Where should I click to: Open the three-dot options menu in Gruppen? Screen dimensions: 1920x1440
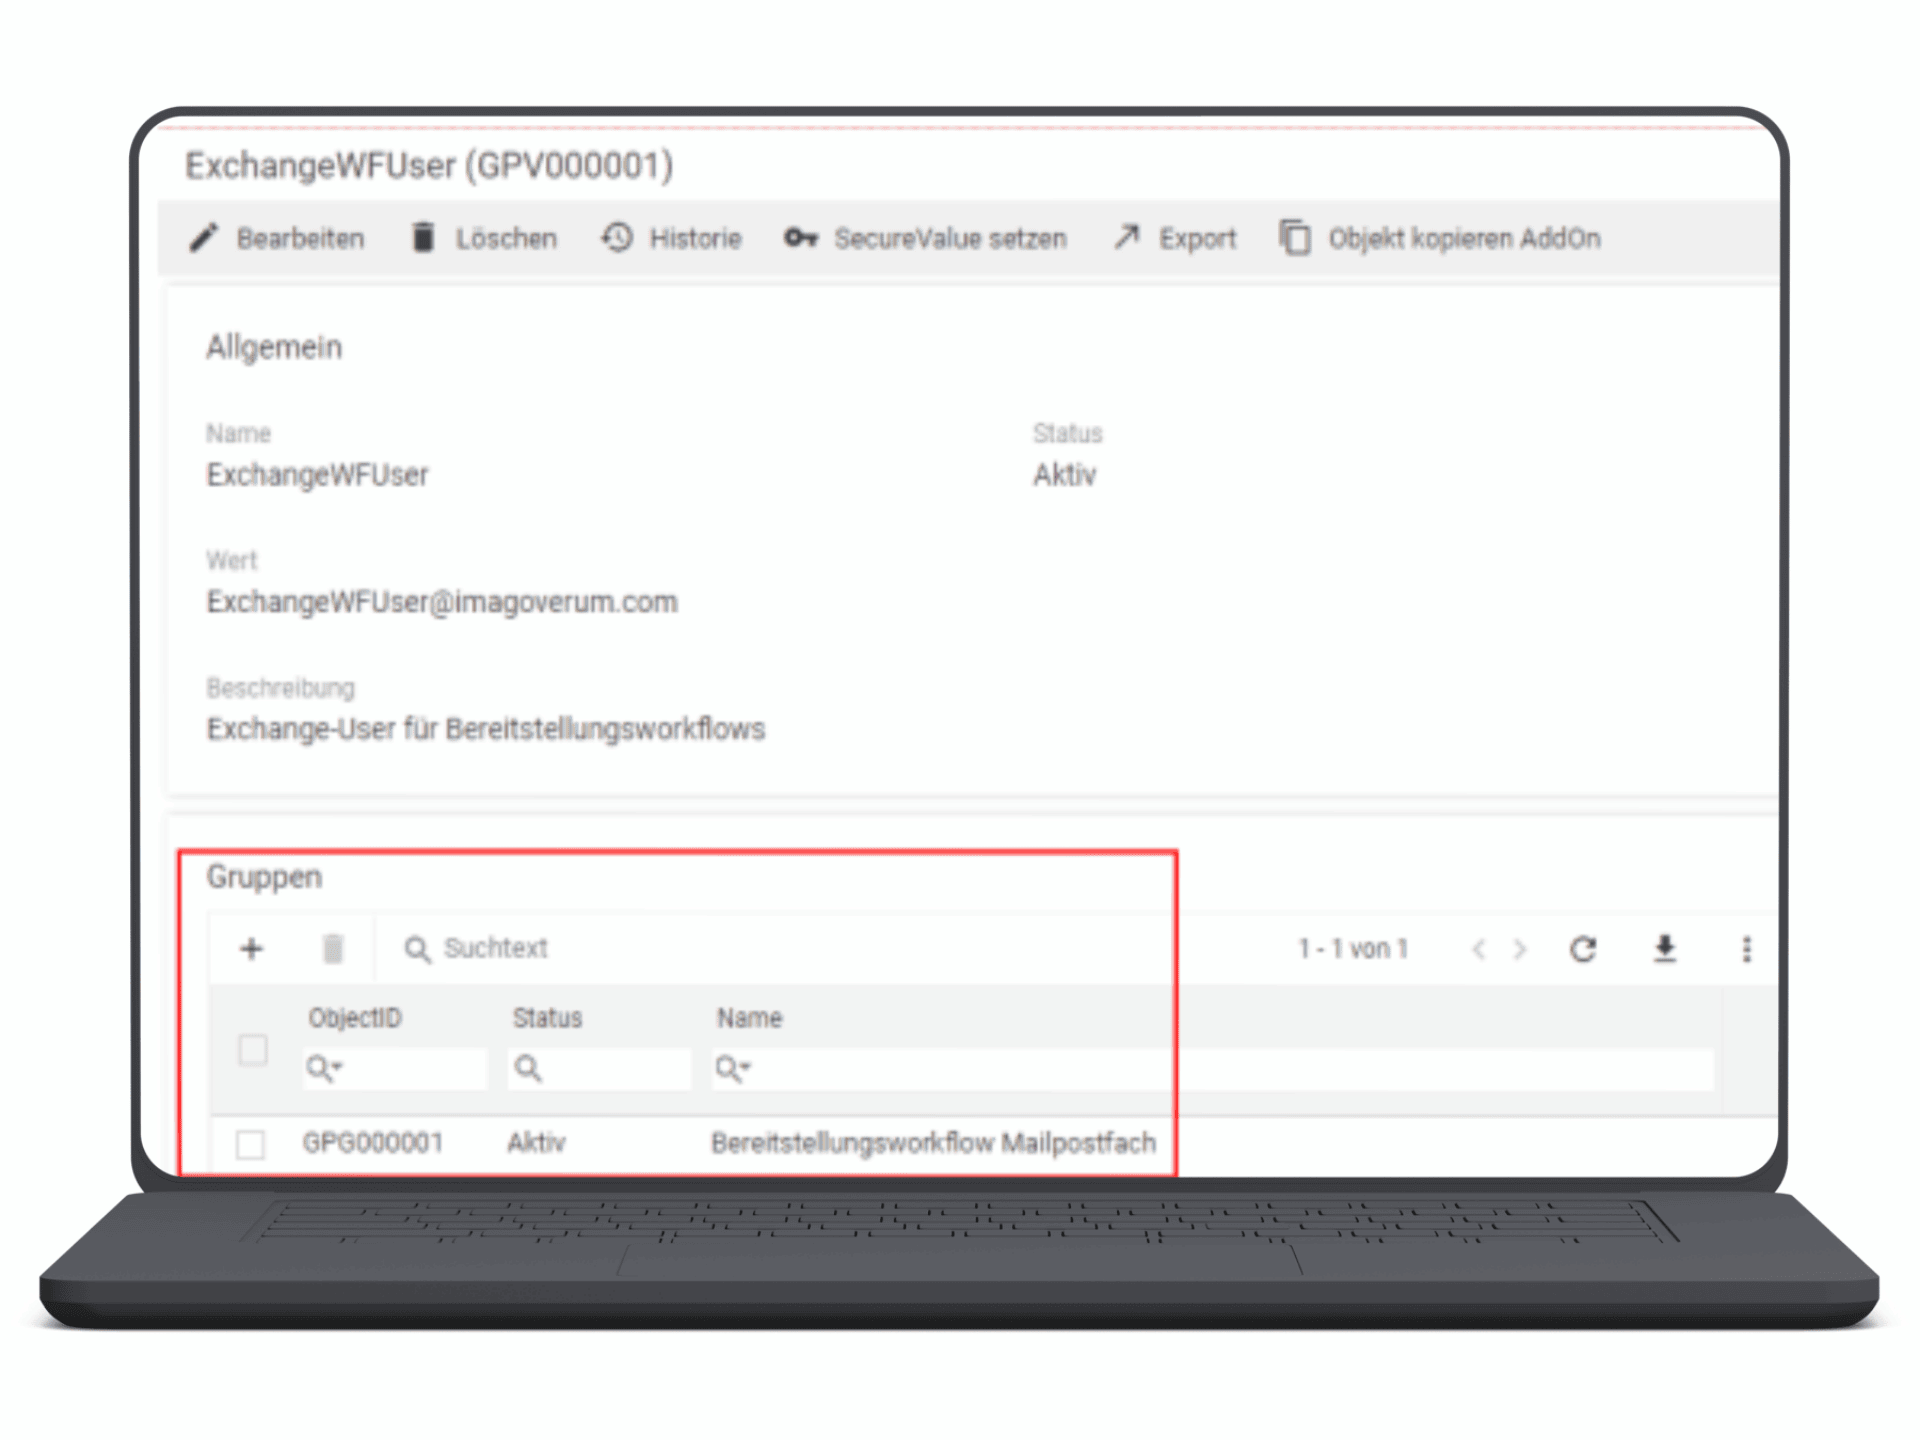[x=1746, y=949]
